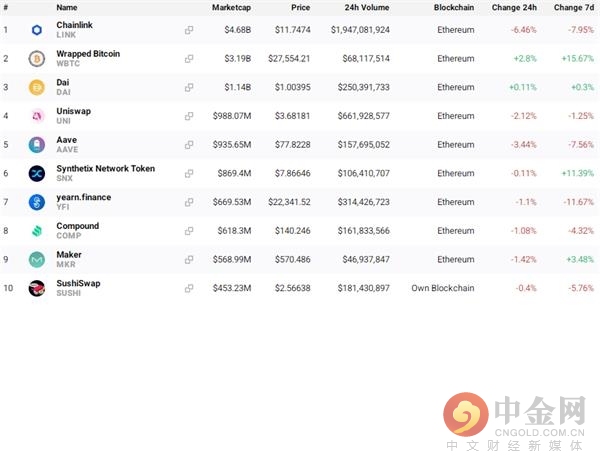The width and height of the screenshot is (600, 464).
Task: Open the Maker coin name link
Action: 69,254
